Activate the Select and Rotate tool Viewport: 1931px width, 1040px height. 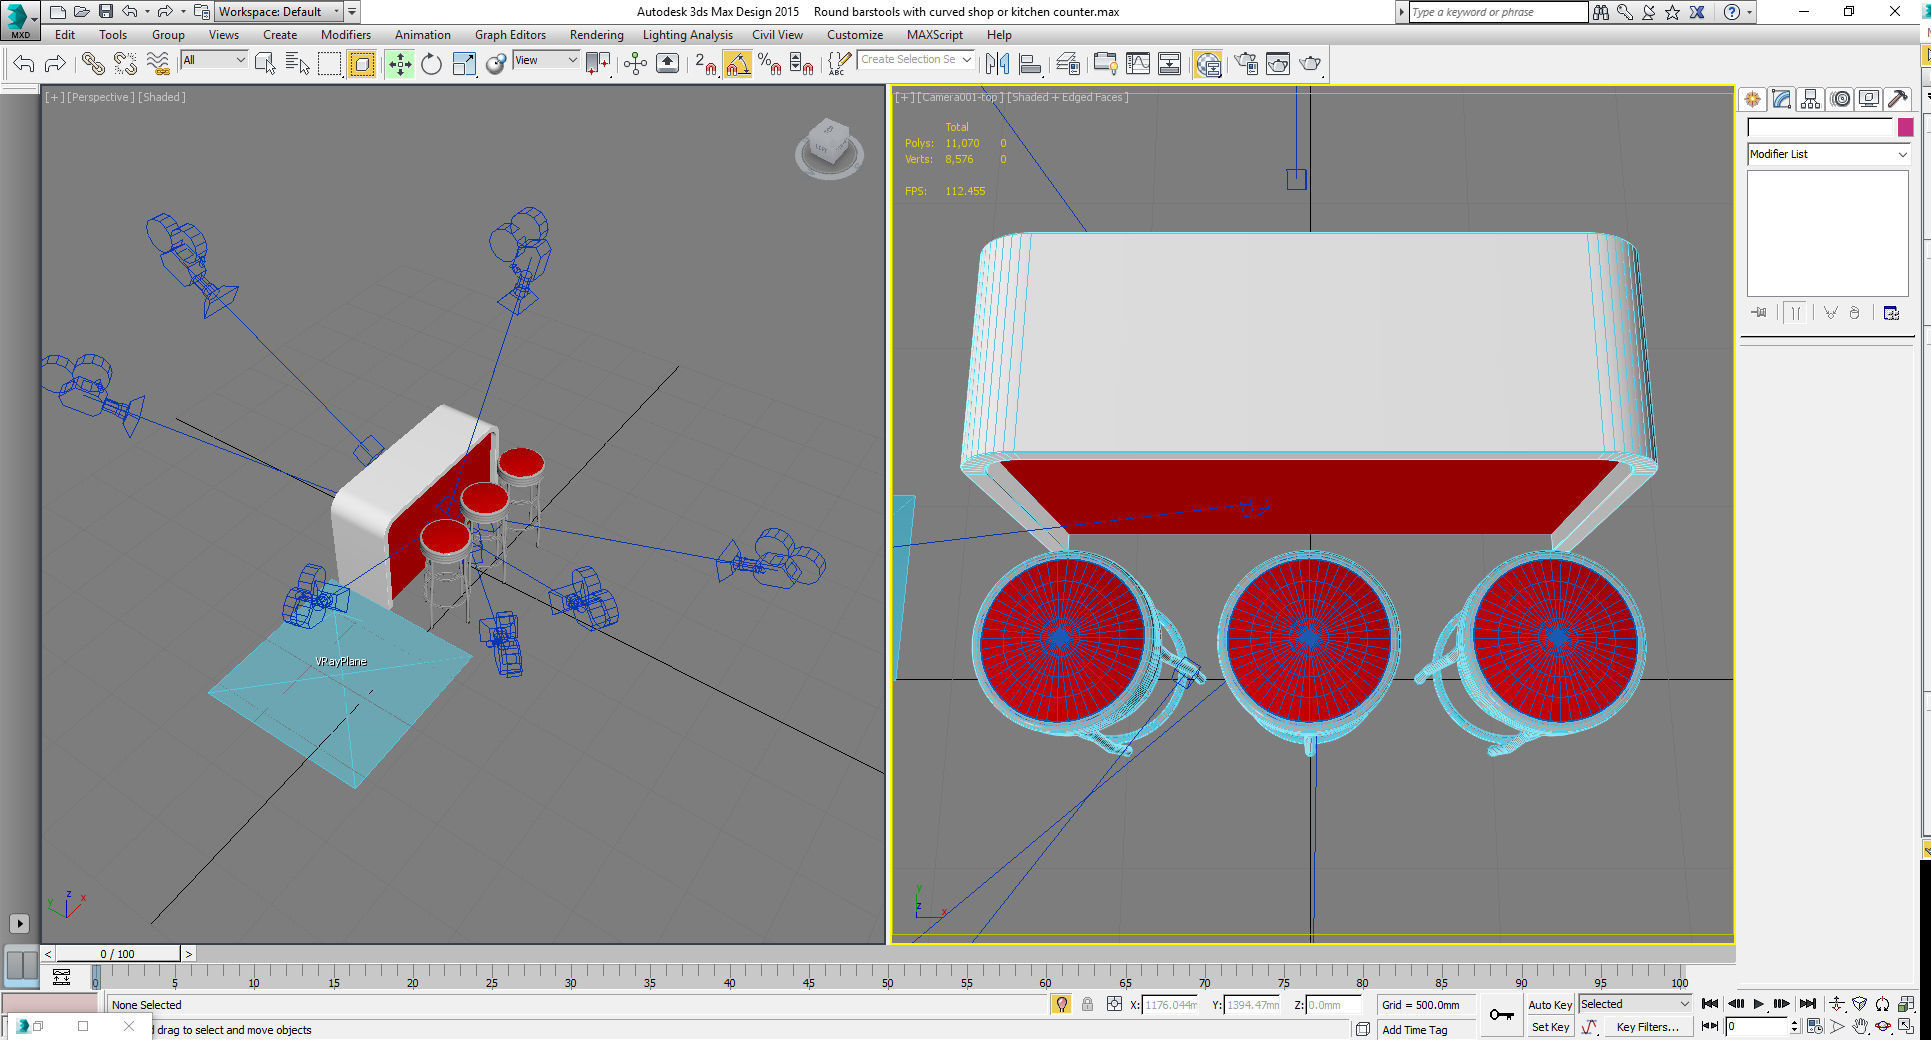pos(431,64)
